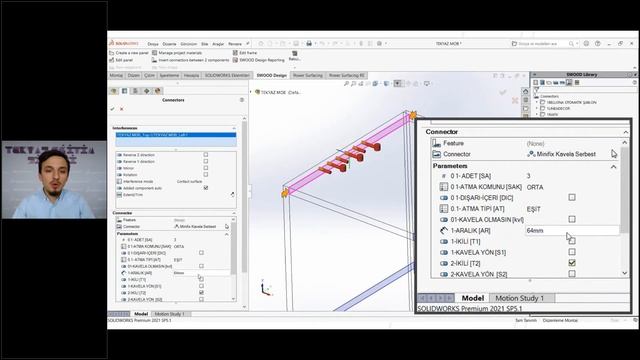Click SWOOD Library filter funnel icon
Screen dimensions: 640x360
[536, 89]
